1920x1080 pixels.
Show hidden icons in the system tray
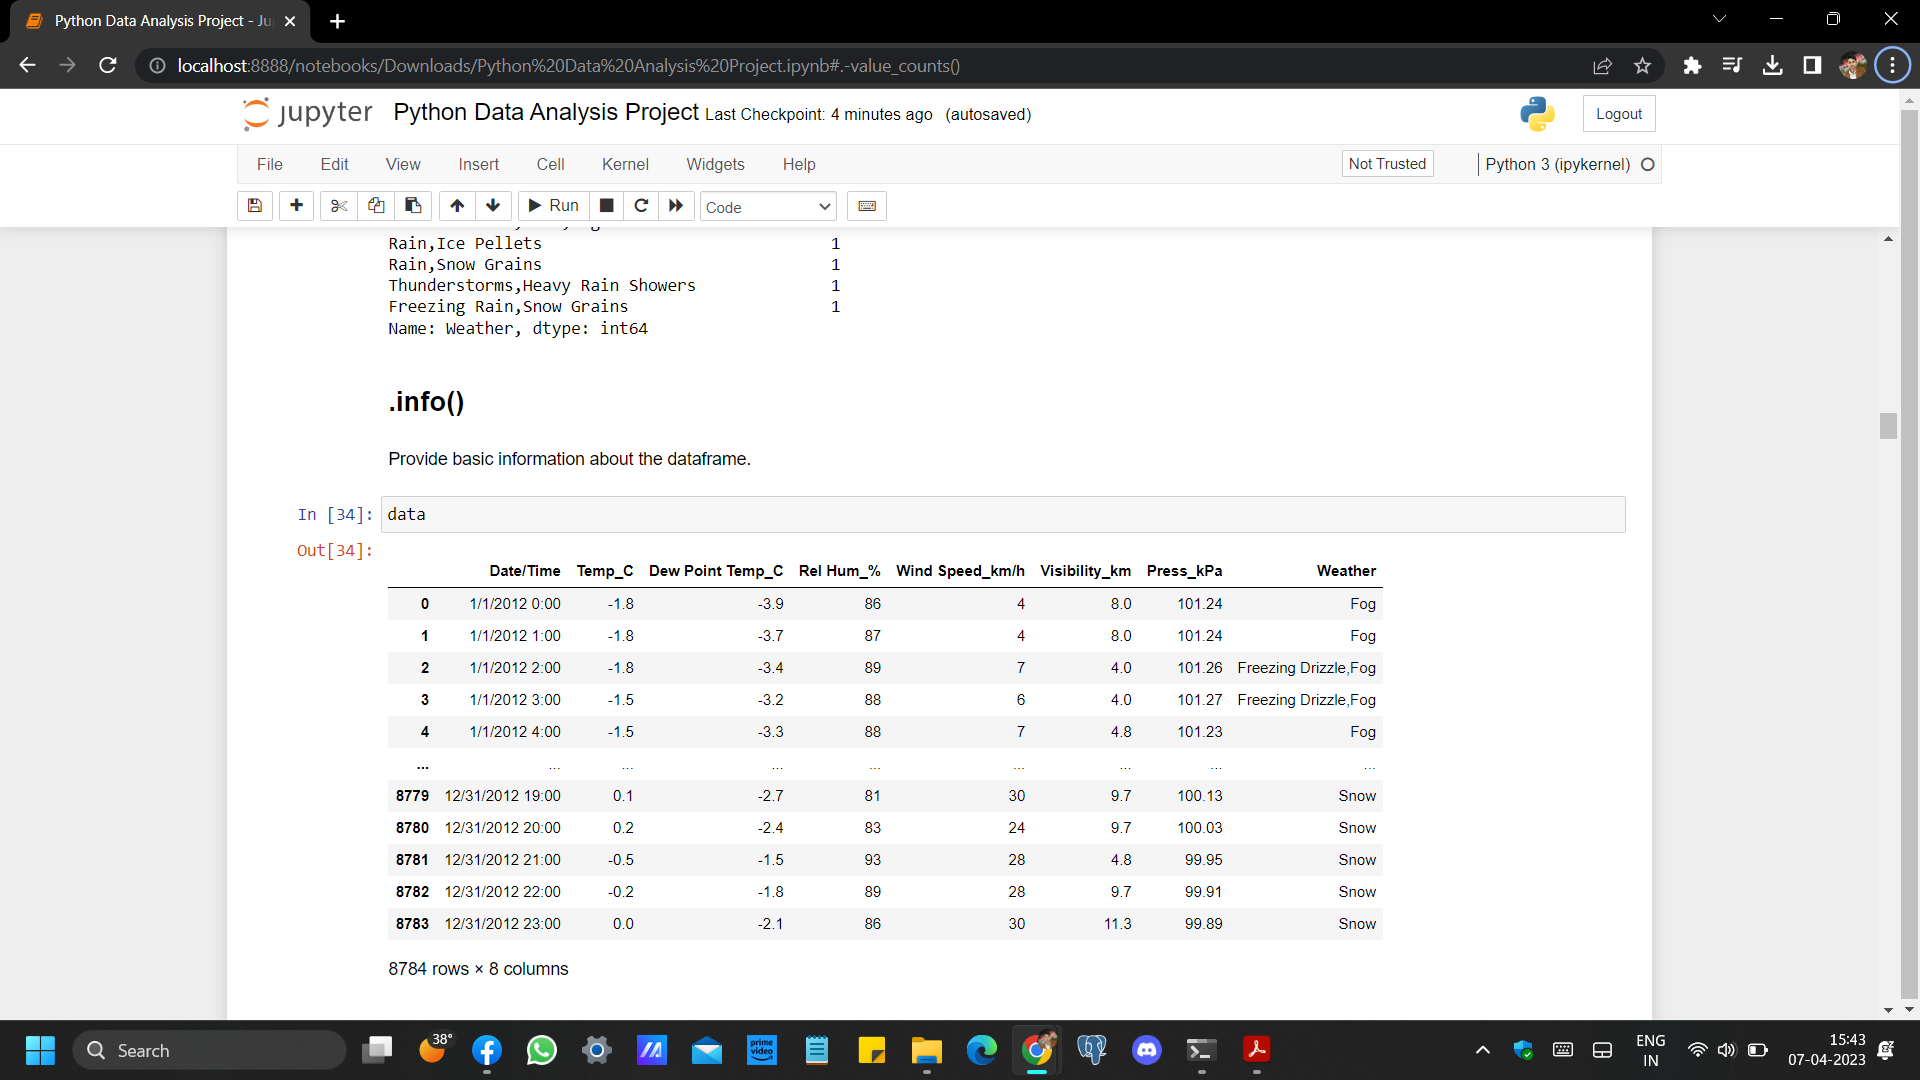coord(1483,1050)
